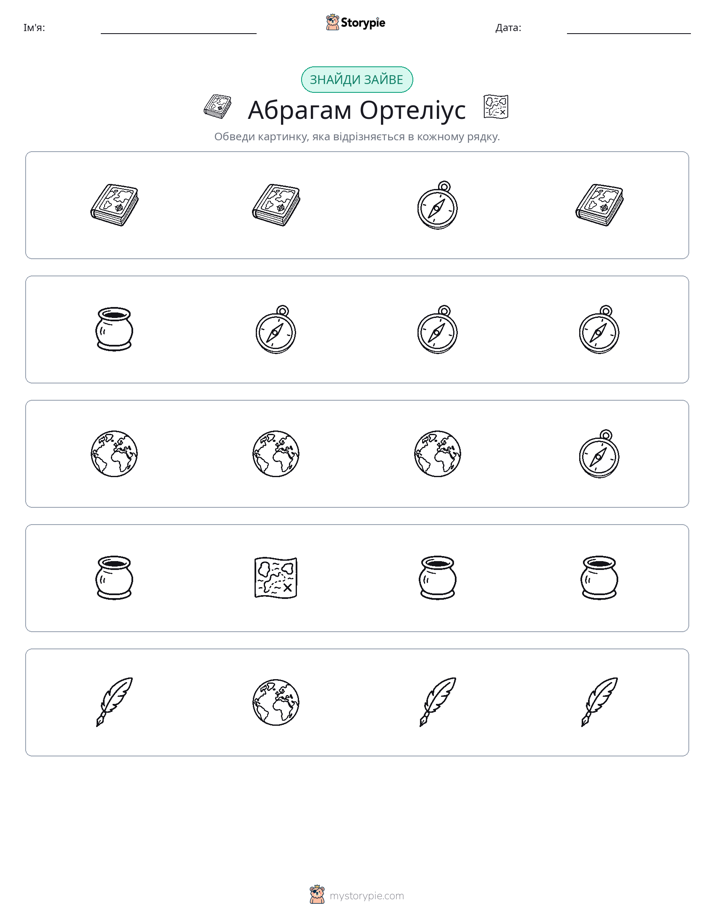This screenshot has width=714, height=924.
Task: Click the Абрагам Ортеліус title
Action: pos(356,110)
